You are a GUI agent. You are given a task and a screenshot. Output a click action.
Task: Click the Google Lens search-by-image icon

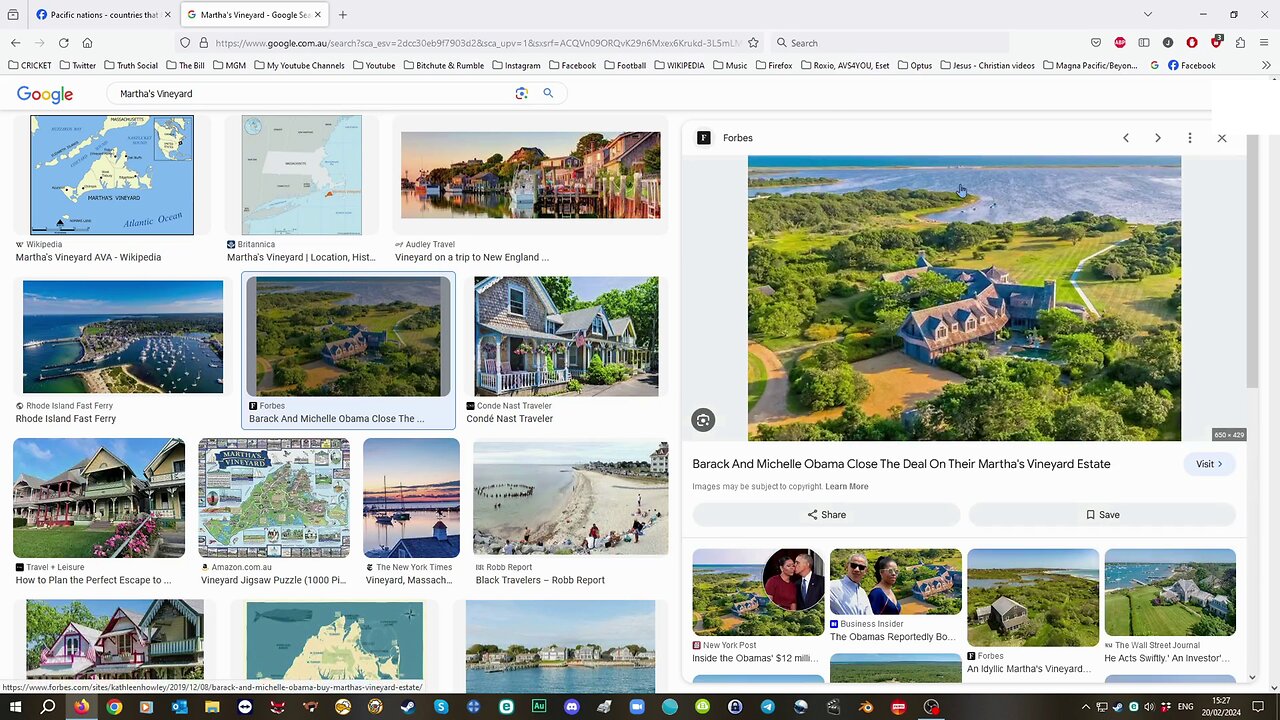pyautogui.click(x=521, y=93)
